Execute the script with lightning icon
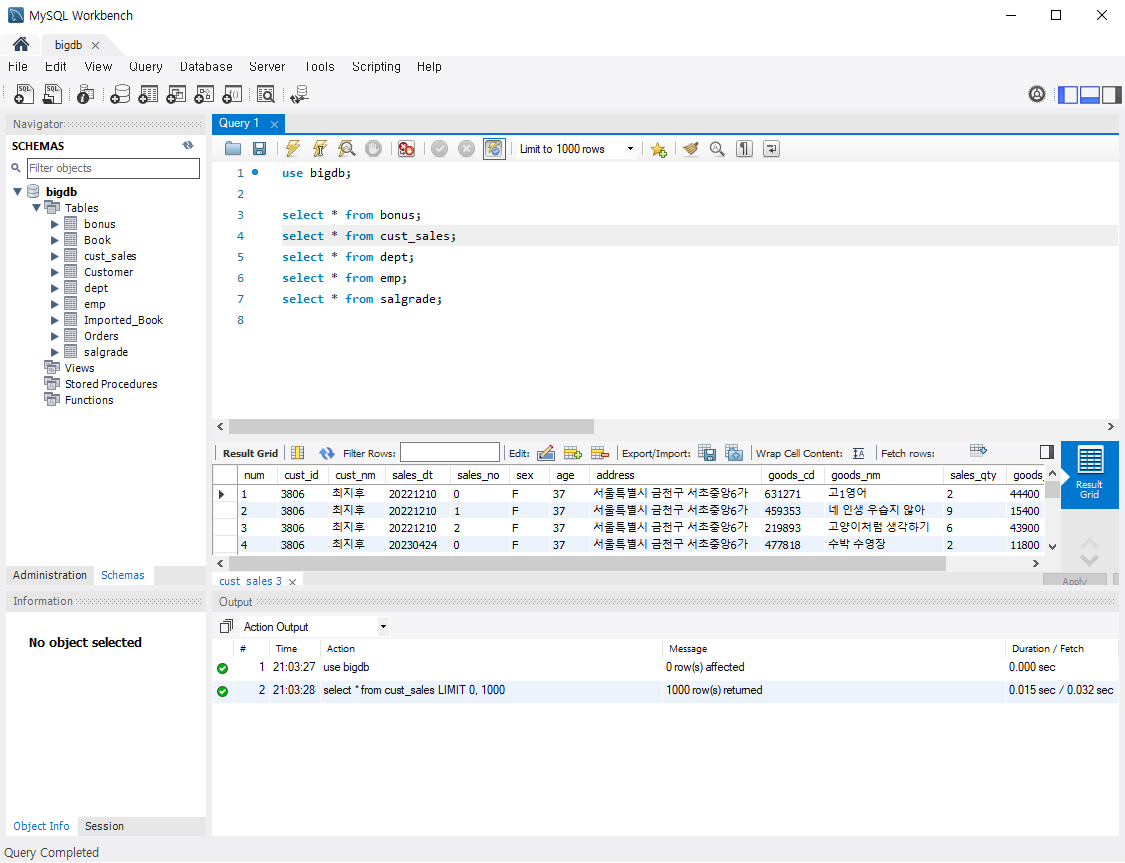 pyautogui.click(x=293, y=148)
